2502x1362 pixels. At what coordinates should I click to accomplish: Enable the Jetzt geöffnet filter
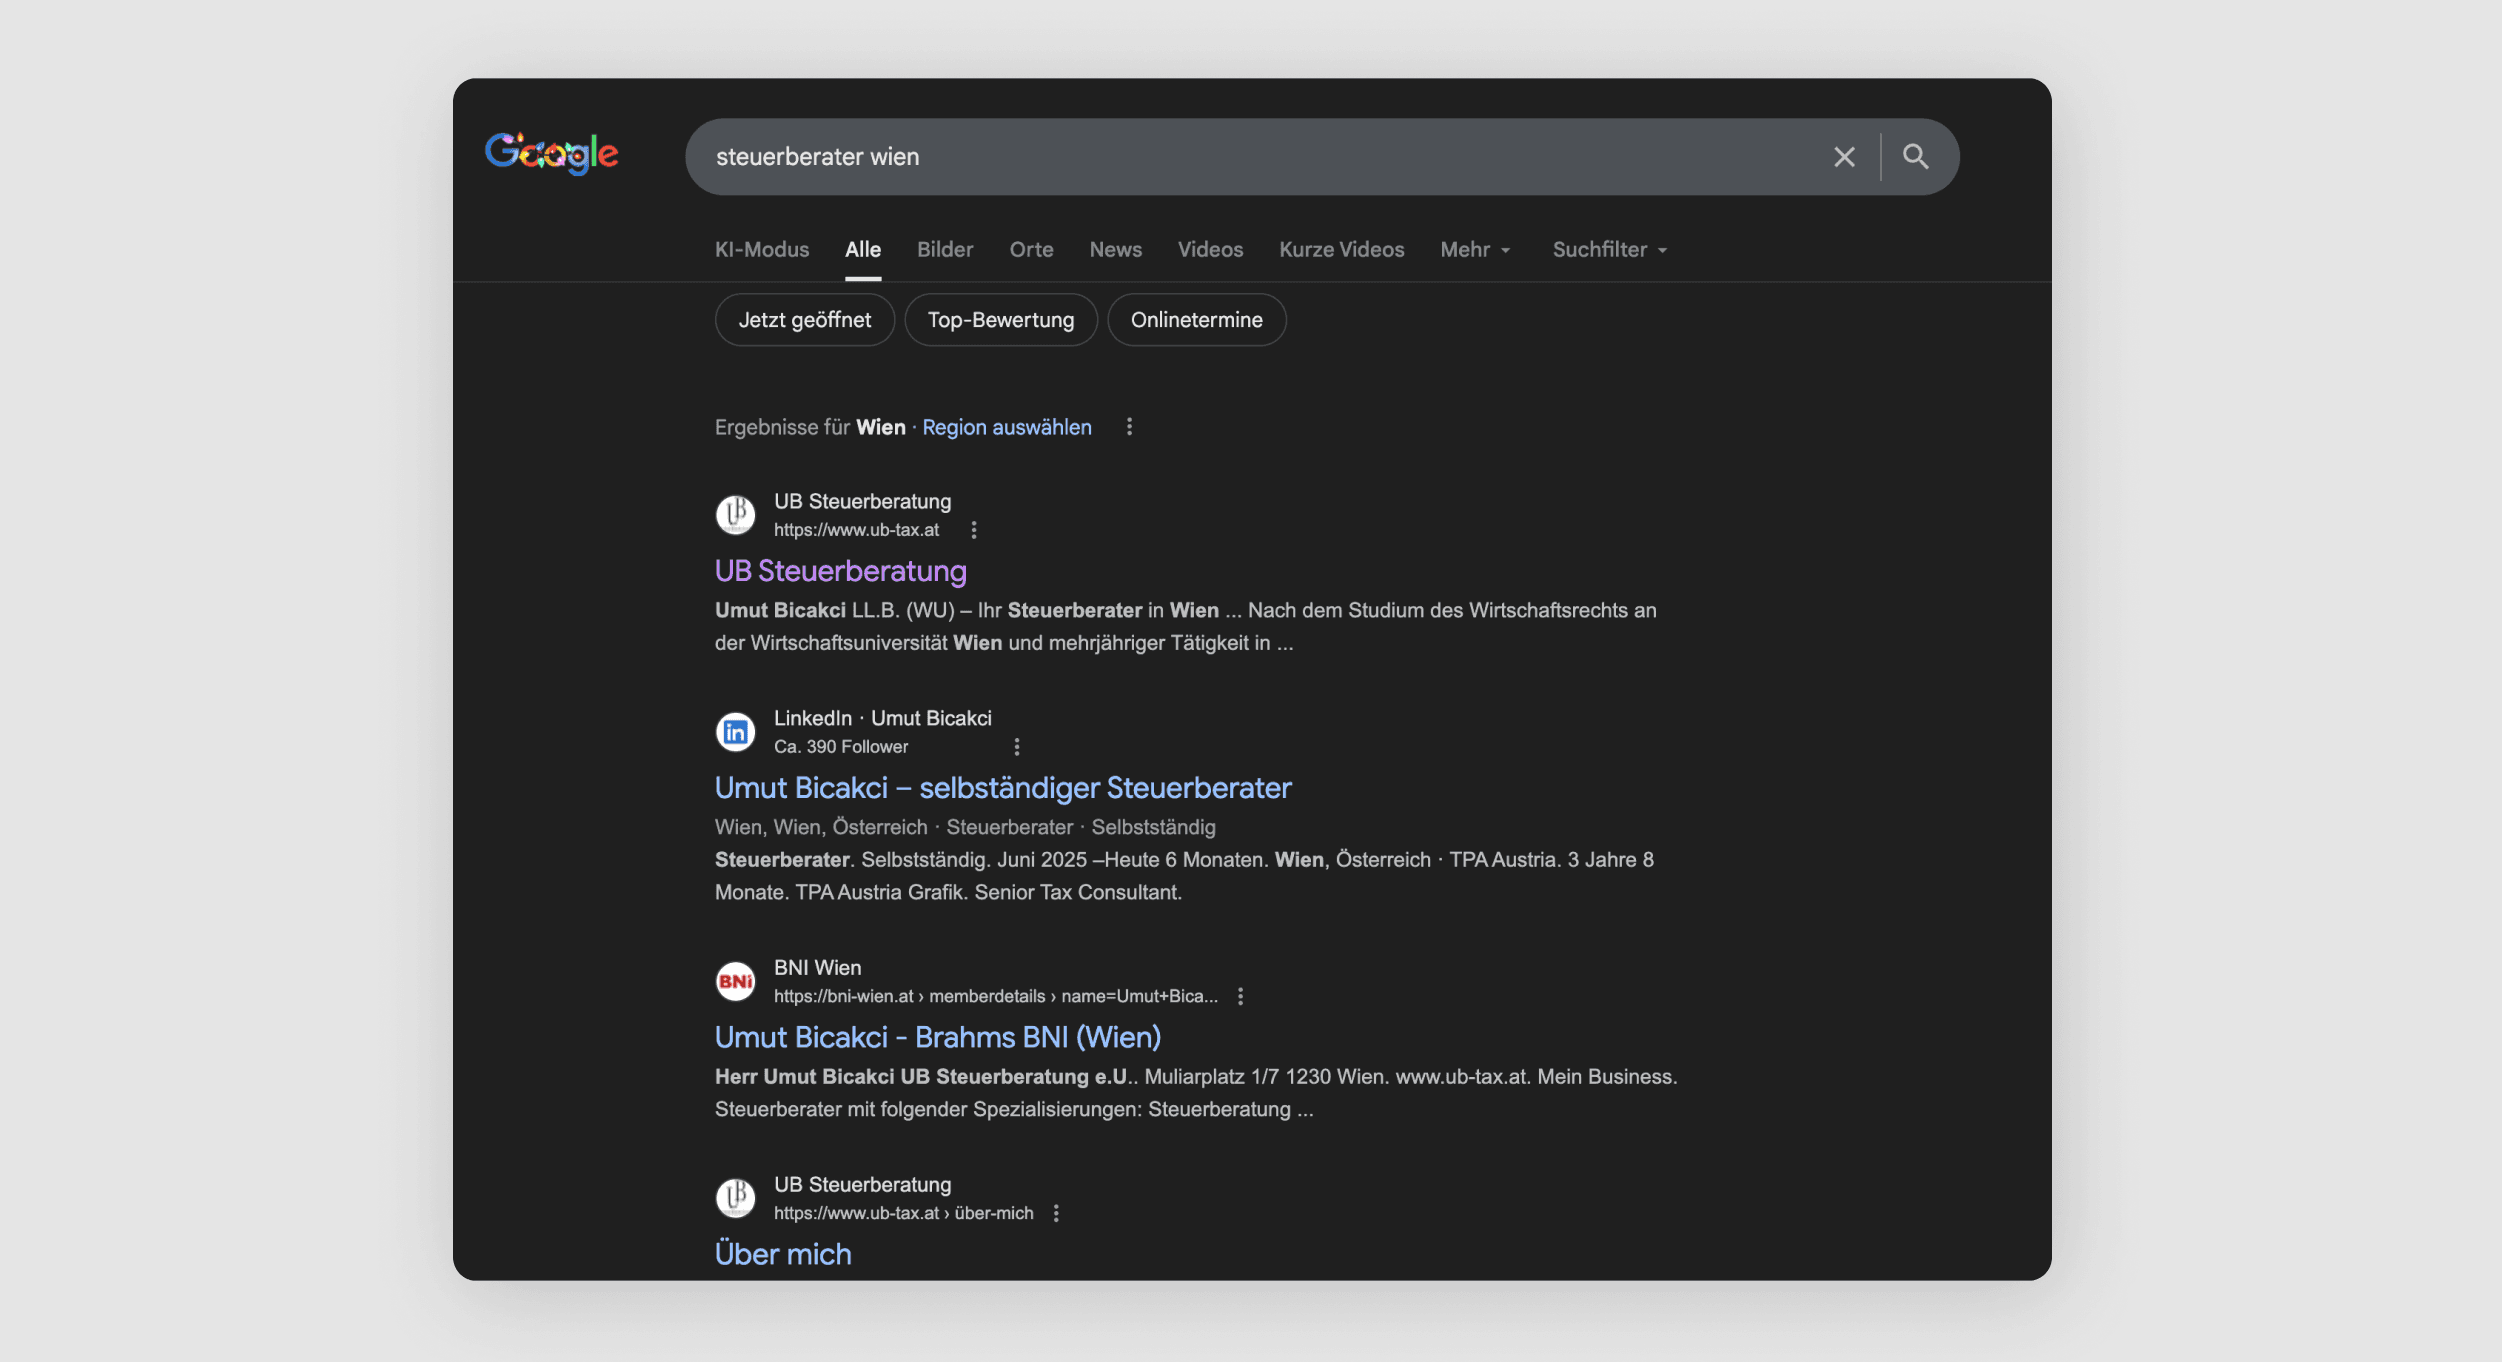805,319
